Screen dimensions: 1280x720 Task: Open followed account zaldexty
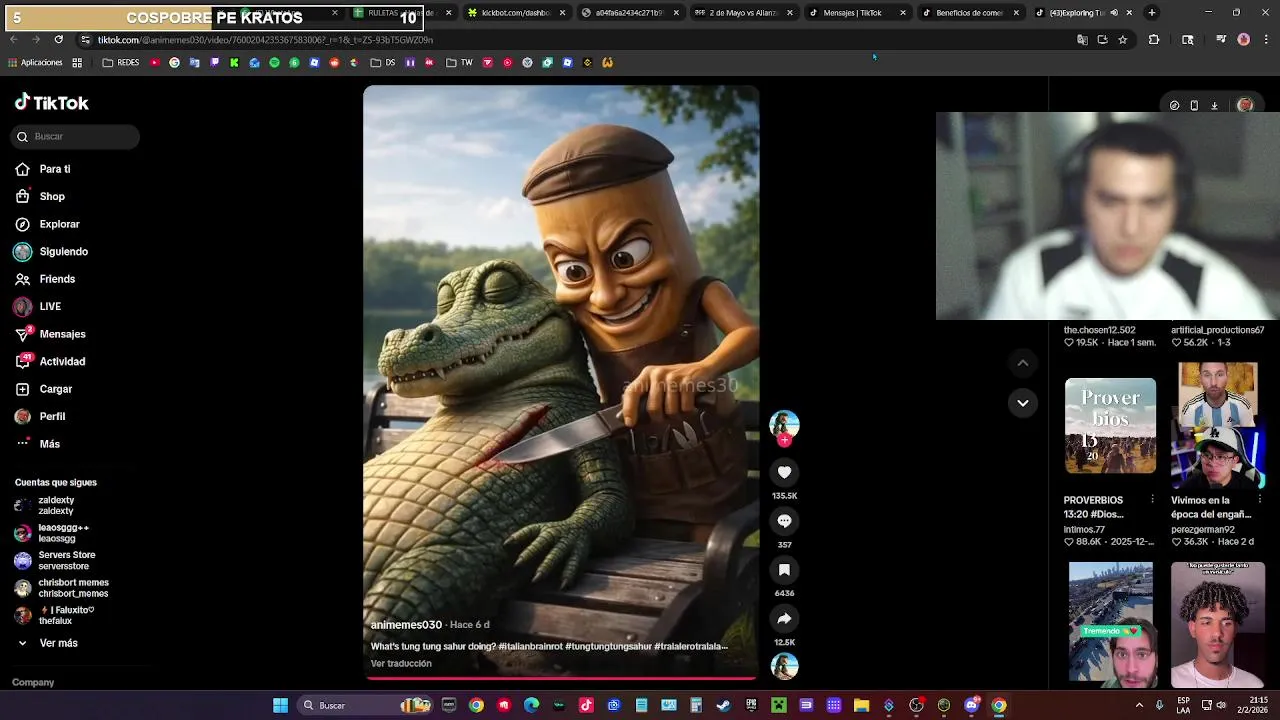pyautogui.click(x=45, y=506)
